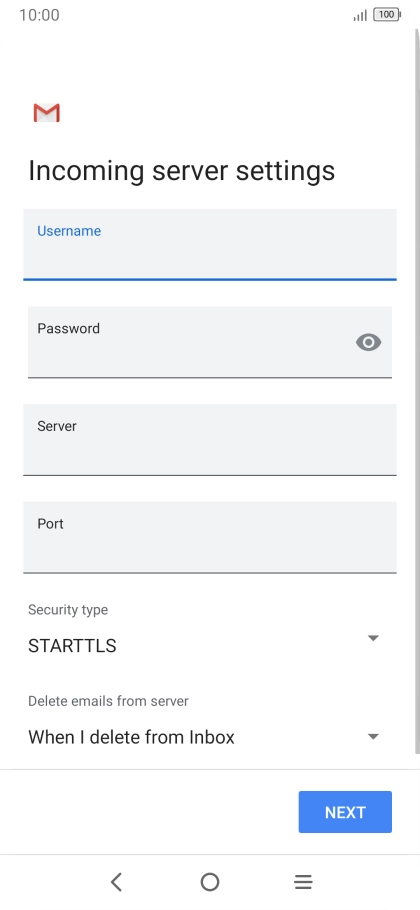Viewport: 420px width, 910px height.
Task: Tap the home circle navigation icon
Action: click(210, 882)
